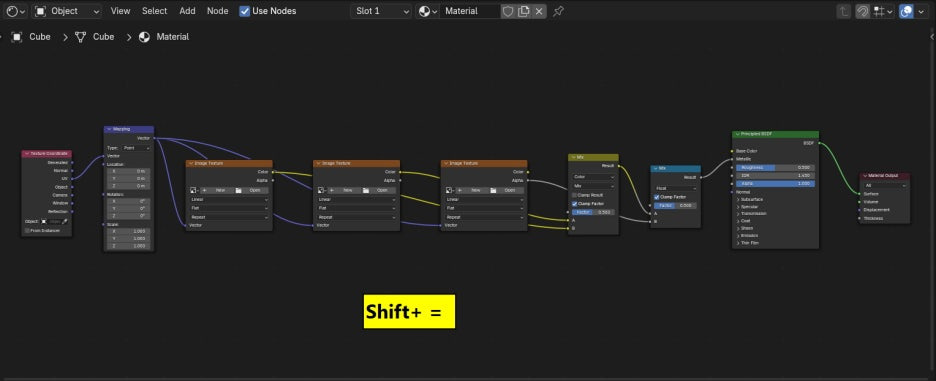Click the Material breadcrumb sphere icon
This screenshot has height=381, width=936.
[x=144, y=36]
